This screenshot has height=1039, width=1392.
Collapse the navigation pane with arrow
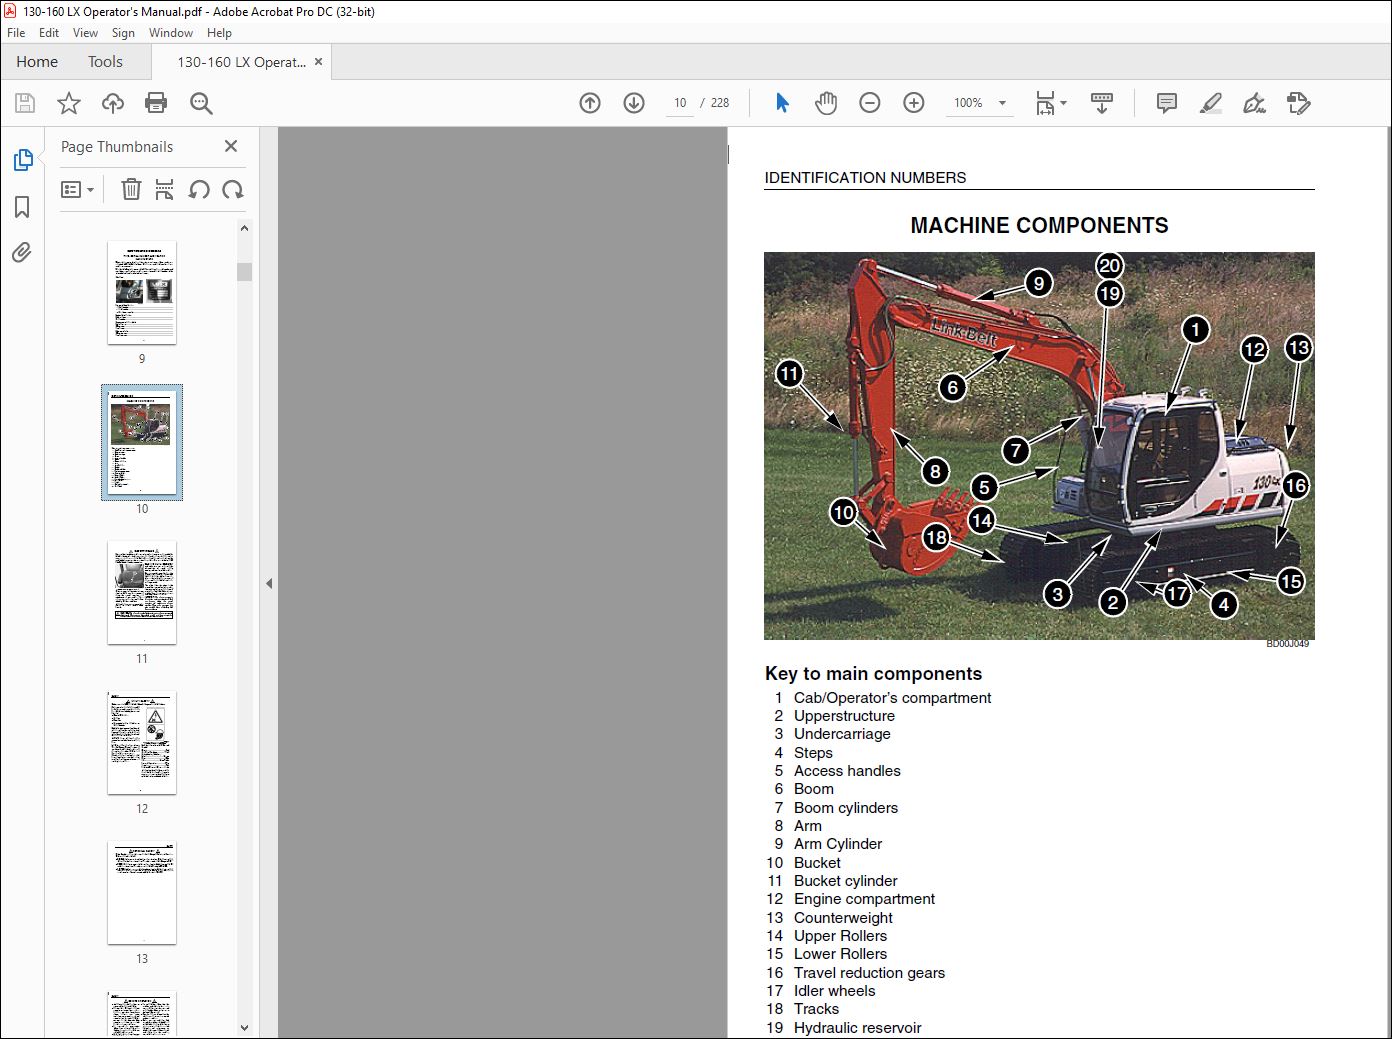(x=269, y=583)
